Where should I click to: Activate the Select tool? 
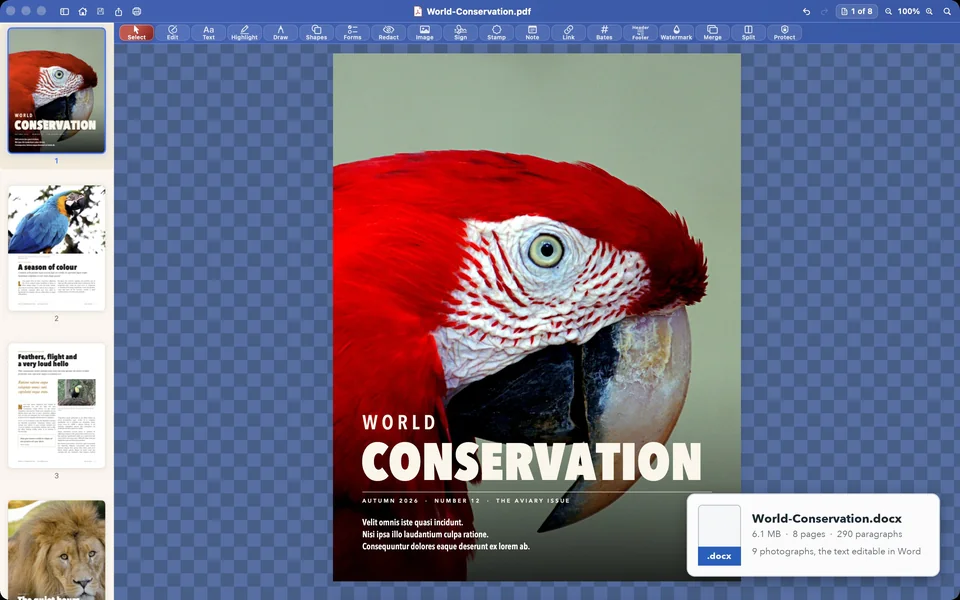[x=137, y=32]
